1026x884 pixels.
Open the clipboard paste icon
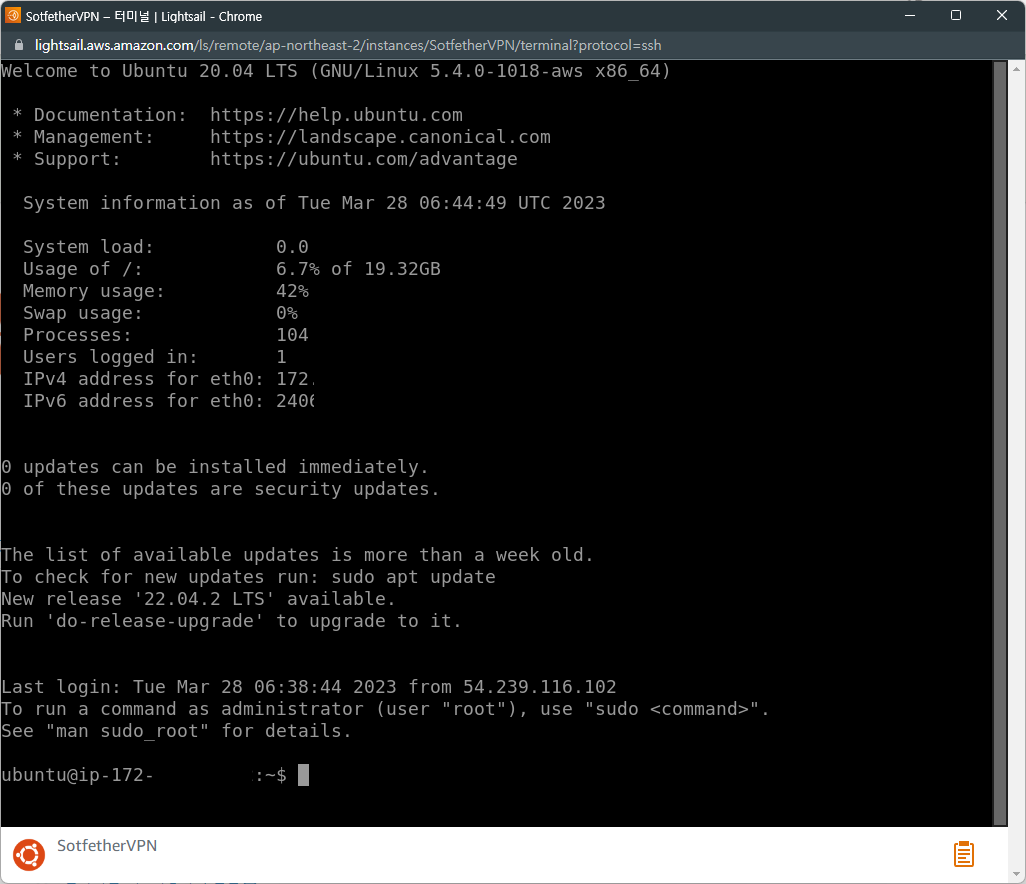click(x=963, y=855)
